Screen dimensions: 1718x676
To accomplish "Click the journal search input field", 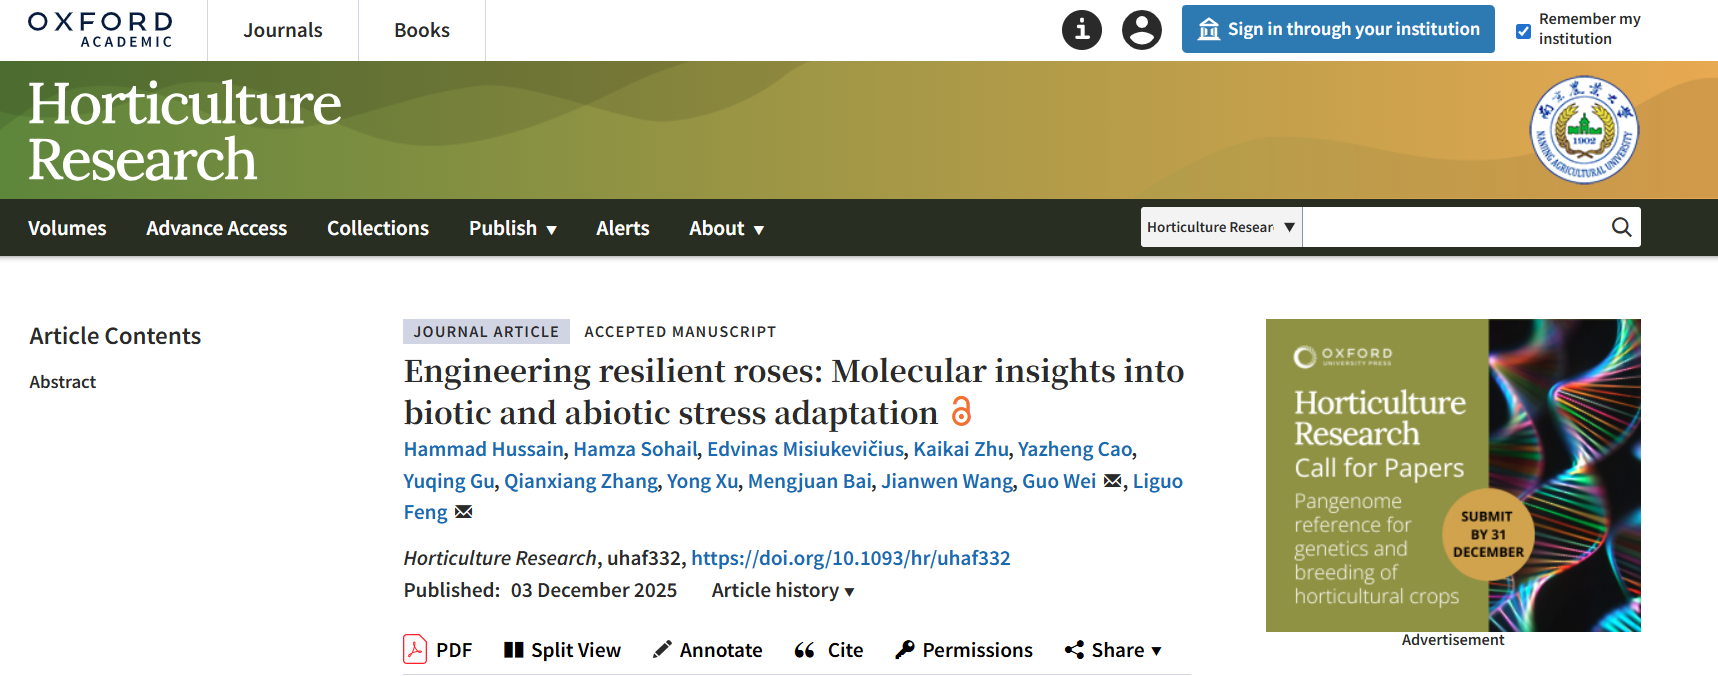I will click(1452, 227).
